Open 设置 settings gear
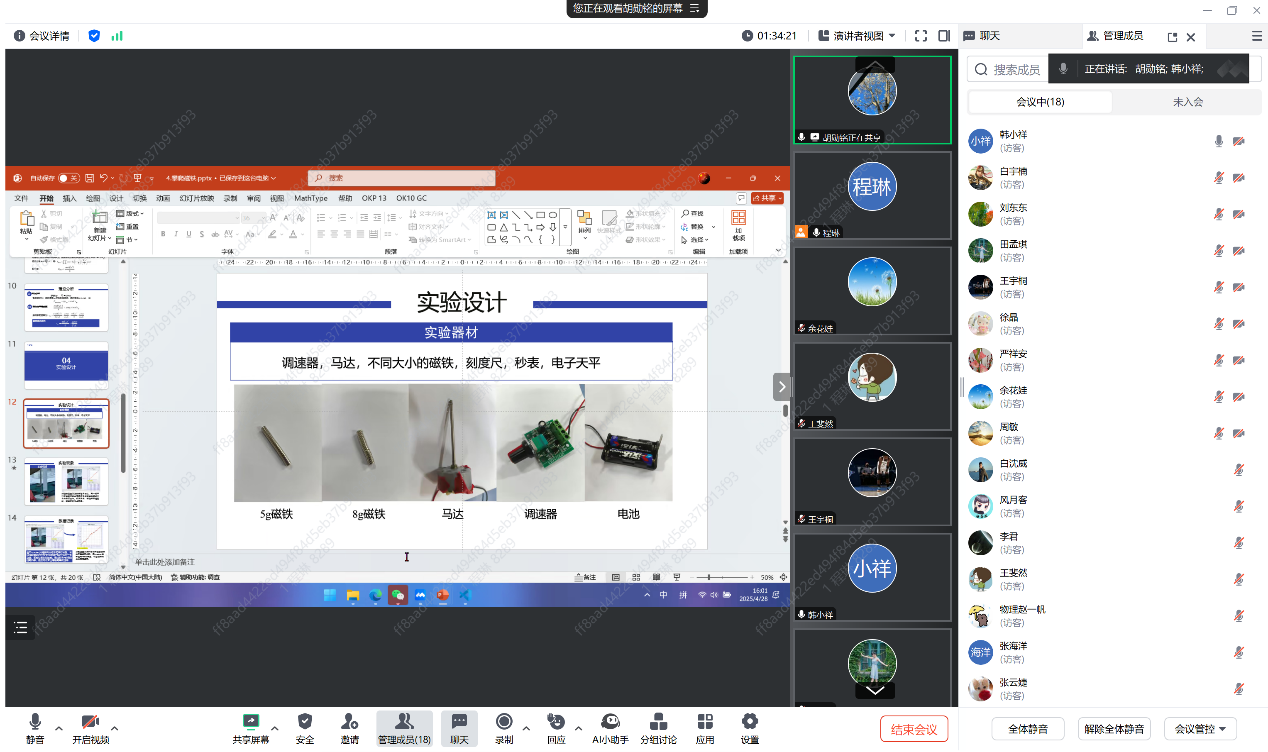The height and width of the screenshot is (752, 1268). [749, 722]
